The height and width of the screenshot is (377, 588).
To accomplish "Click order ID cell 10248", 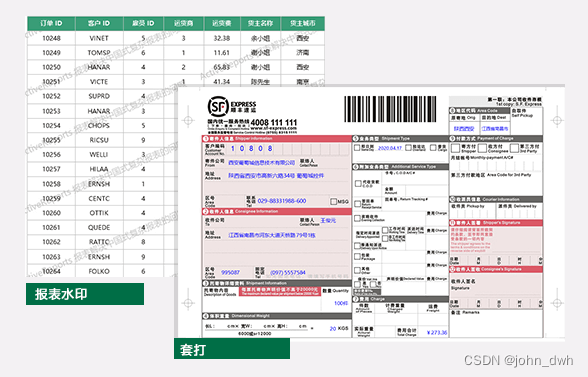I will tap(51, 38).
